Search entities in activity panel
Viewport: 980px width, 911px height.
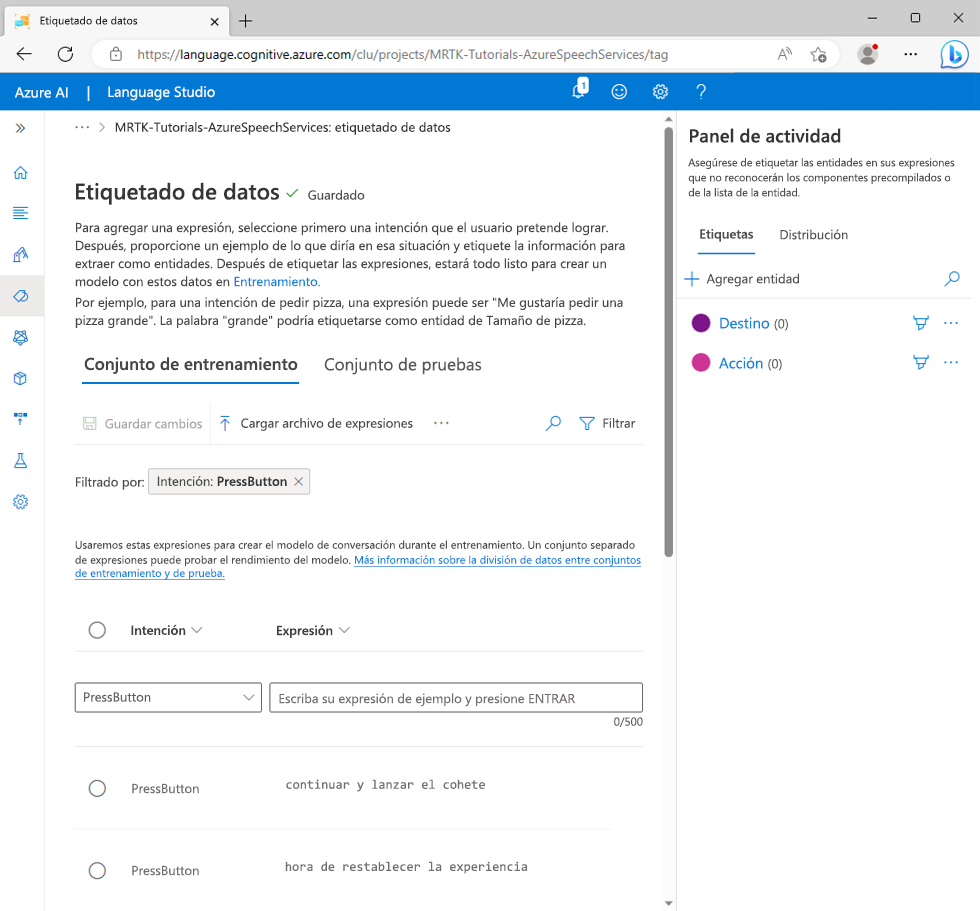(952, 279)
